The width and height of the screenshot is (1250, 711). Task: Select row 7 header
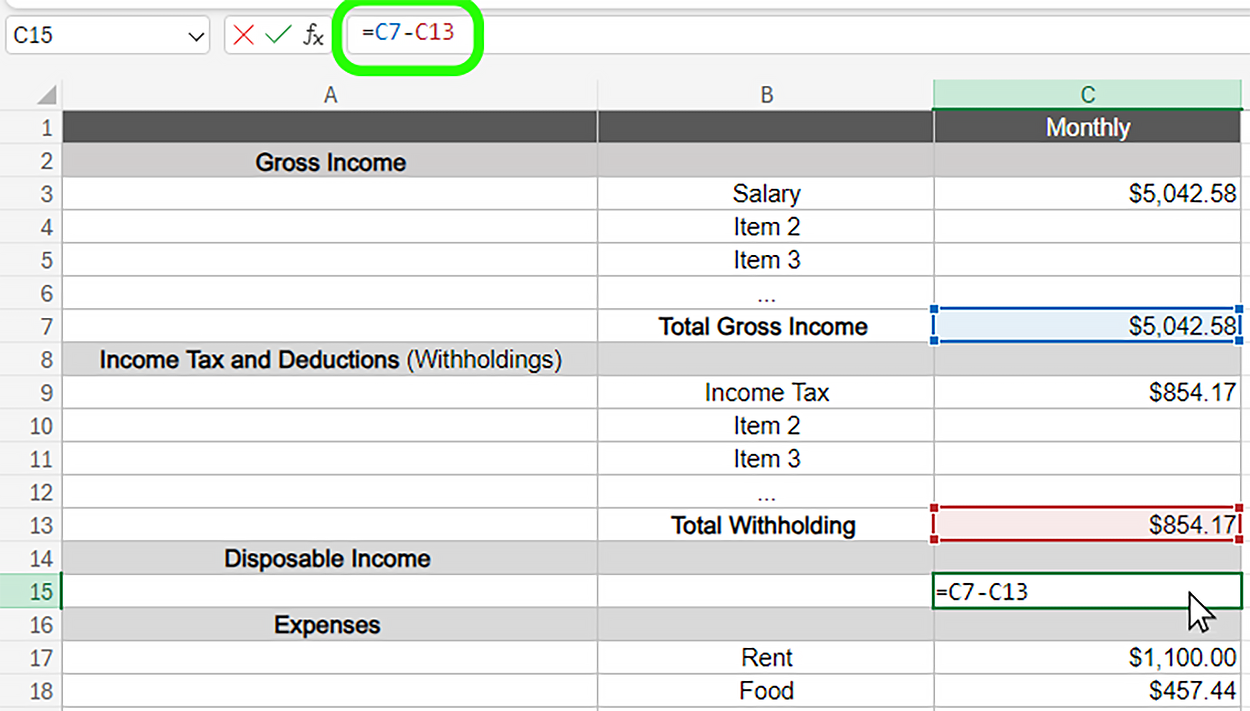tap(31, 326)
